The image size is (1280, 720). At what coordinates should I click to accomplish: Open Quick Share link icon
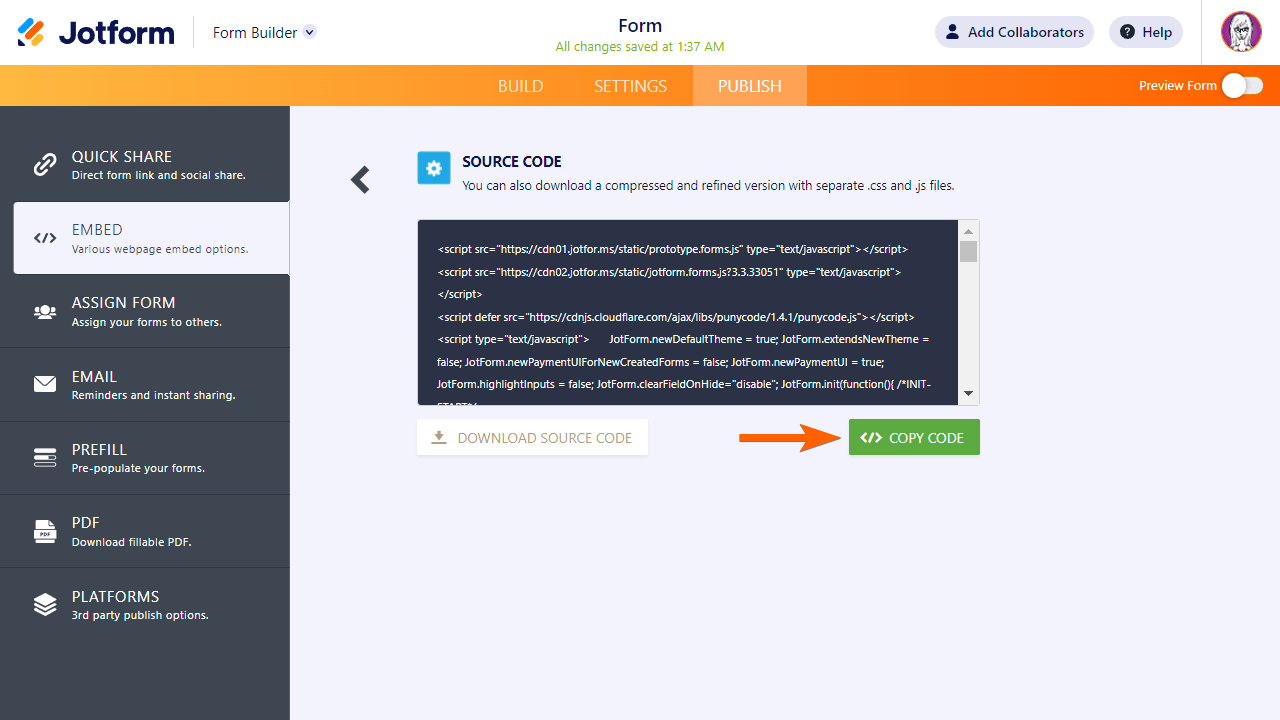[45, 165]
